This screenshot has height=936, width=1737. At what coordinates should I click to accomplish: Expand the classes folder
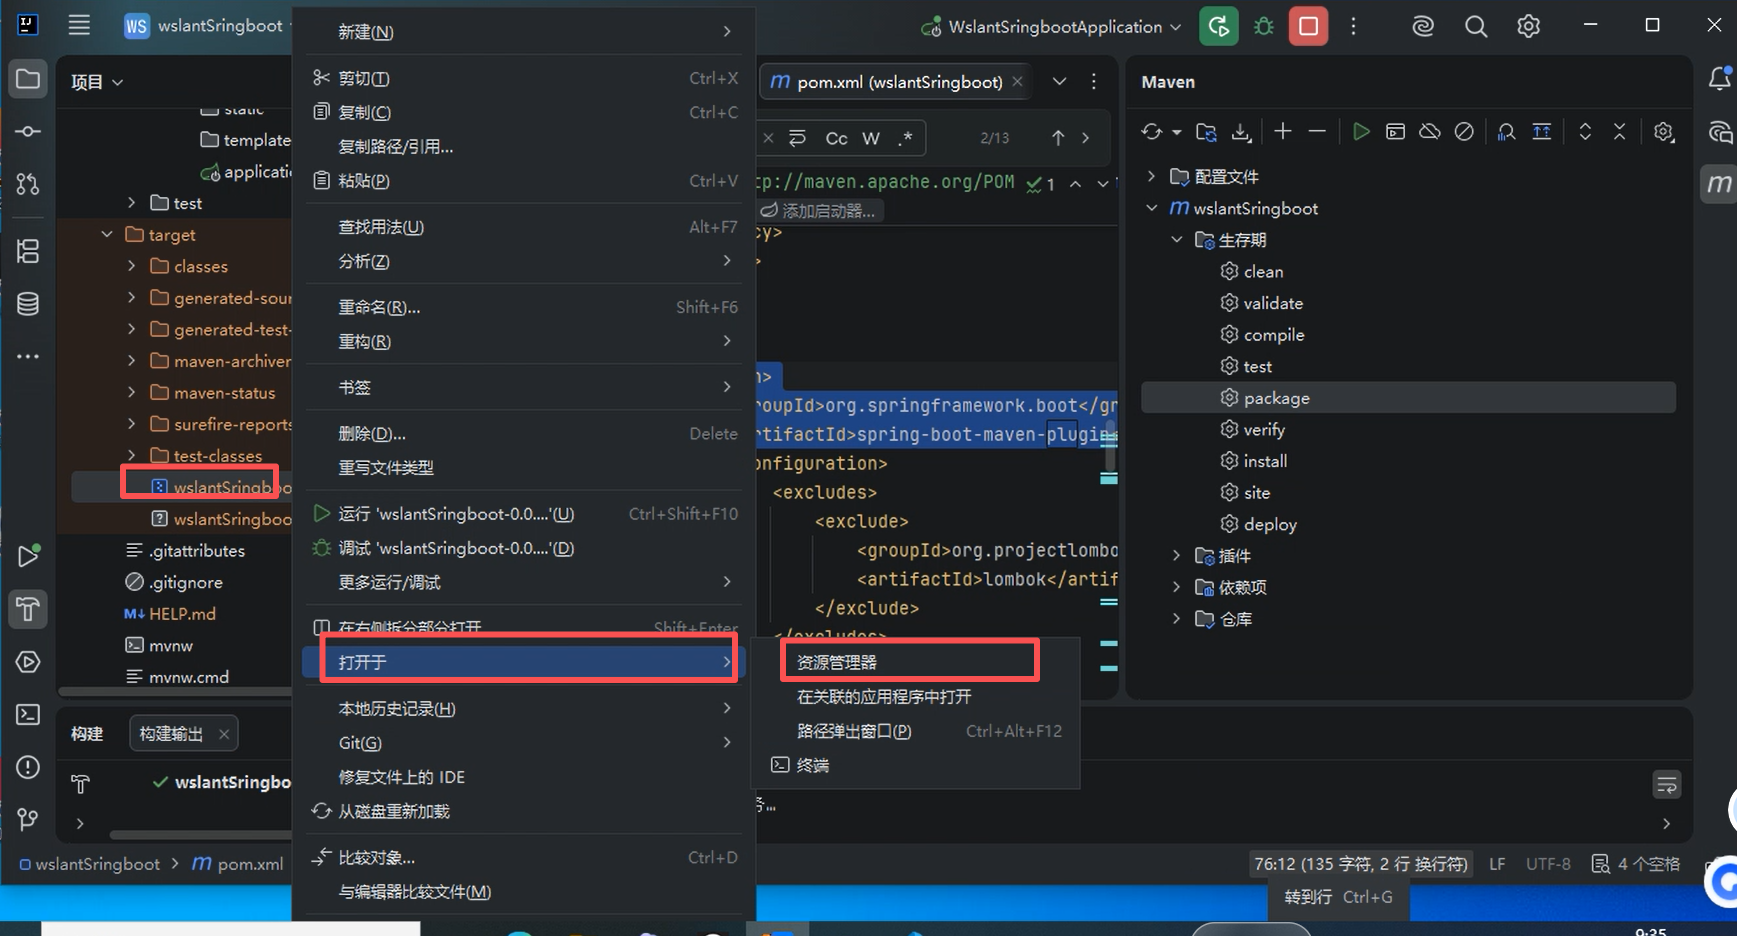132,266
